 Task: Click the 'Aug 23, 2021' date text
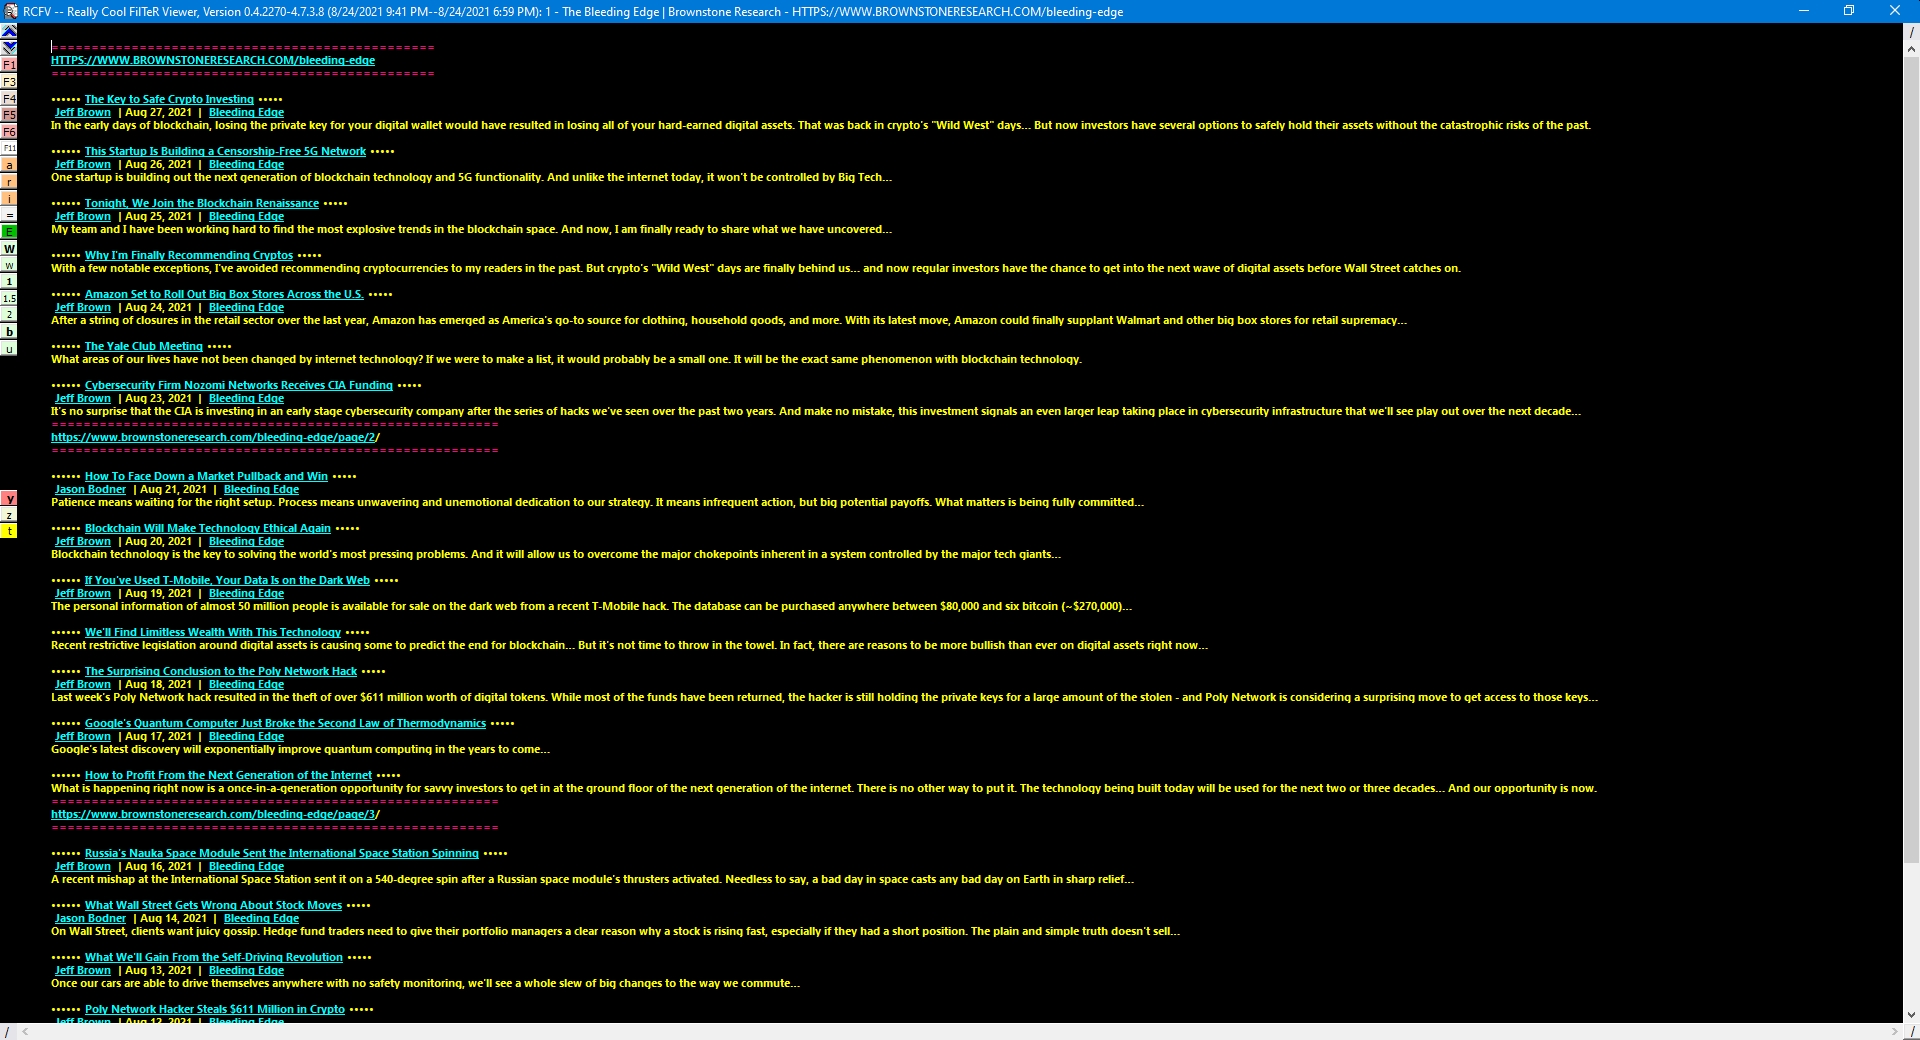coord(158,398)
